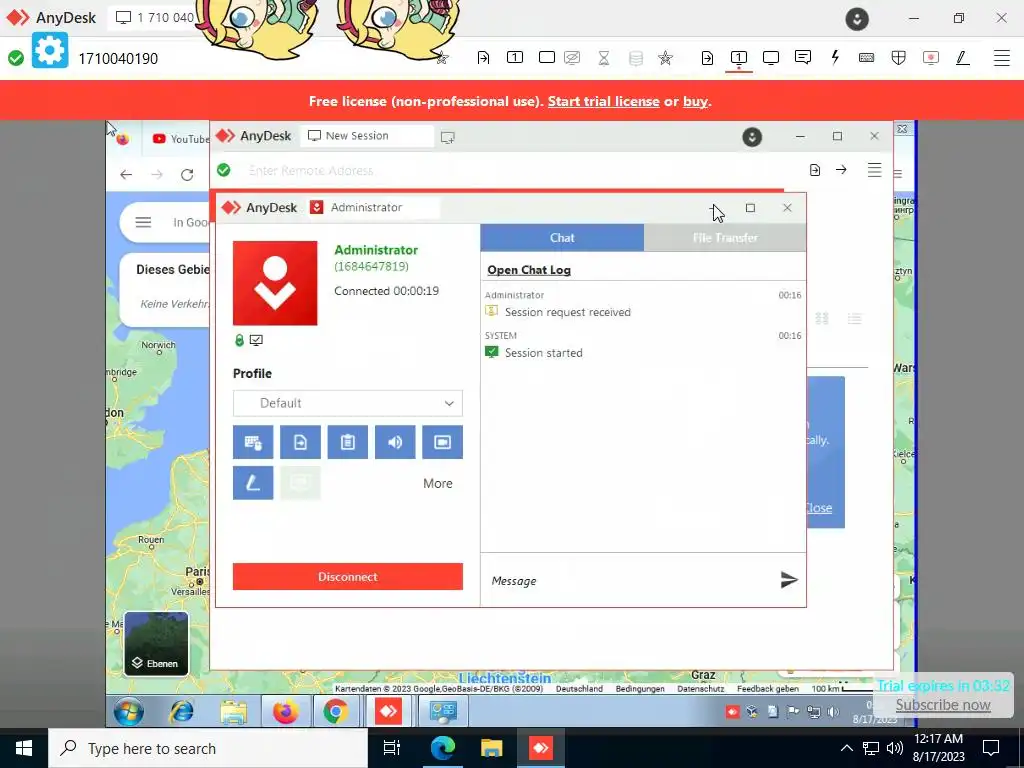Screen dimensions: 1024x768
Task: Go back in remote Firefox browser
Action: 126,174
